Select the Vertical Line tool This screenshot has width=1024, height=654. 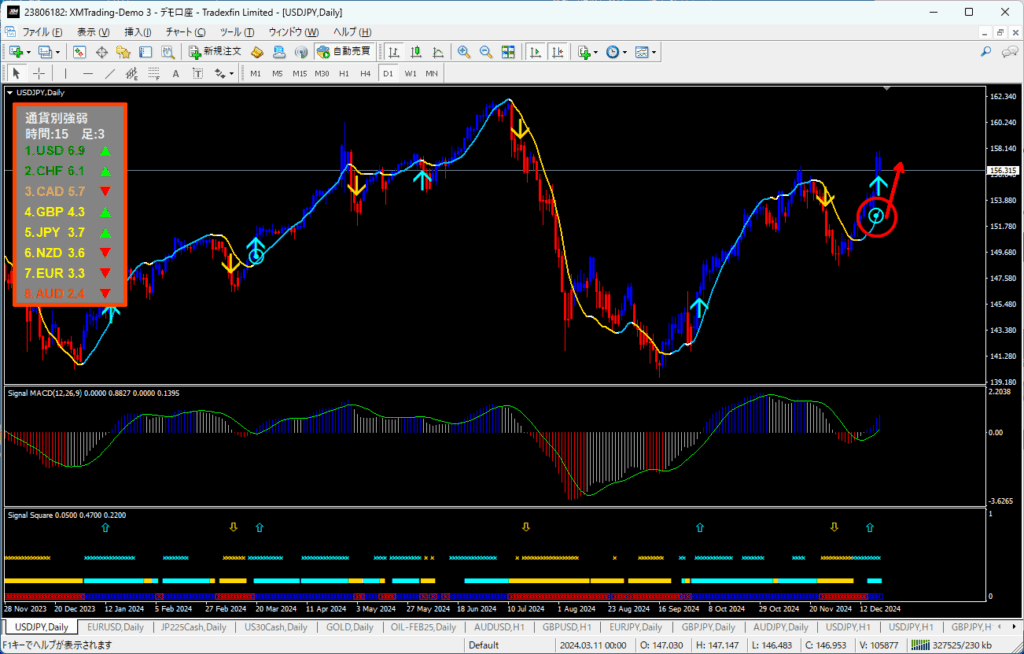tap(65, 73)
